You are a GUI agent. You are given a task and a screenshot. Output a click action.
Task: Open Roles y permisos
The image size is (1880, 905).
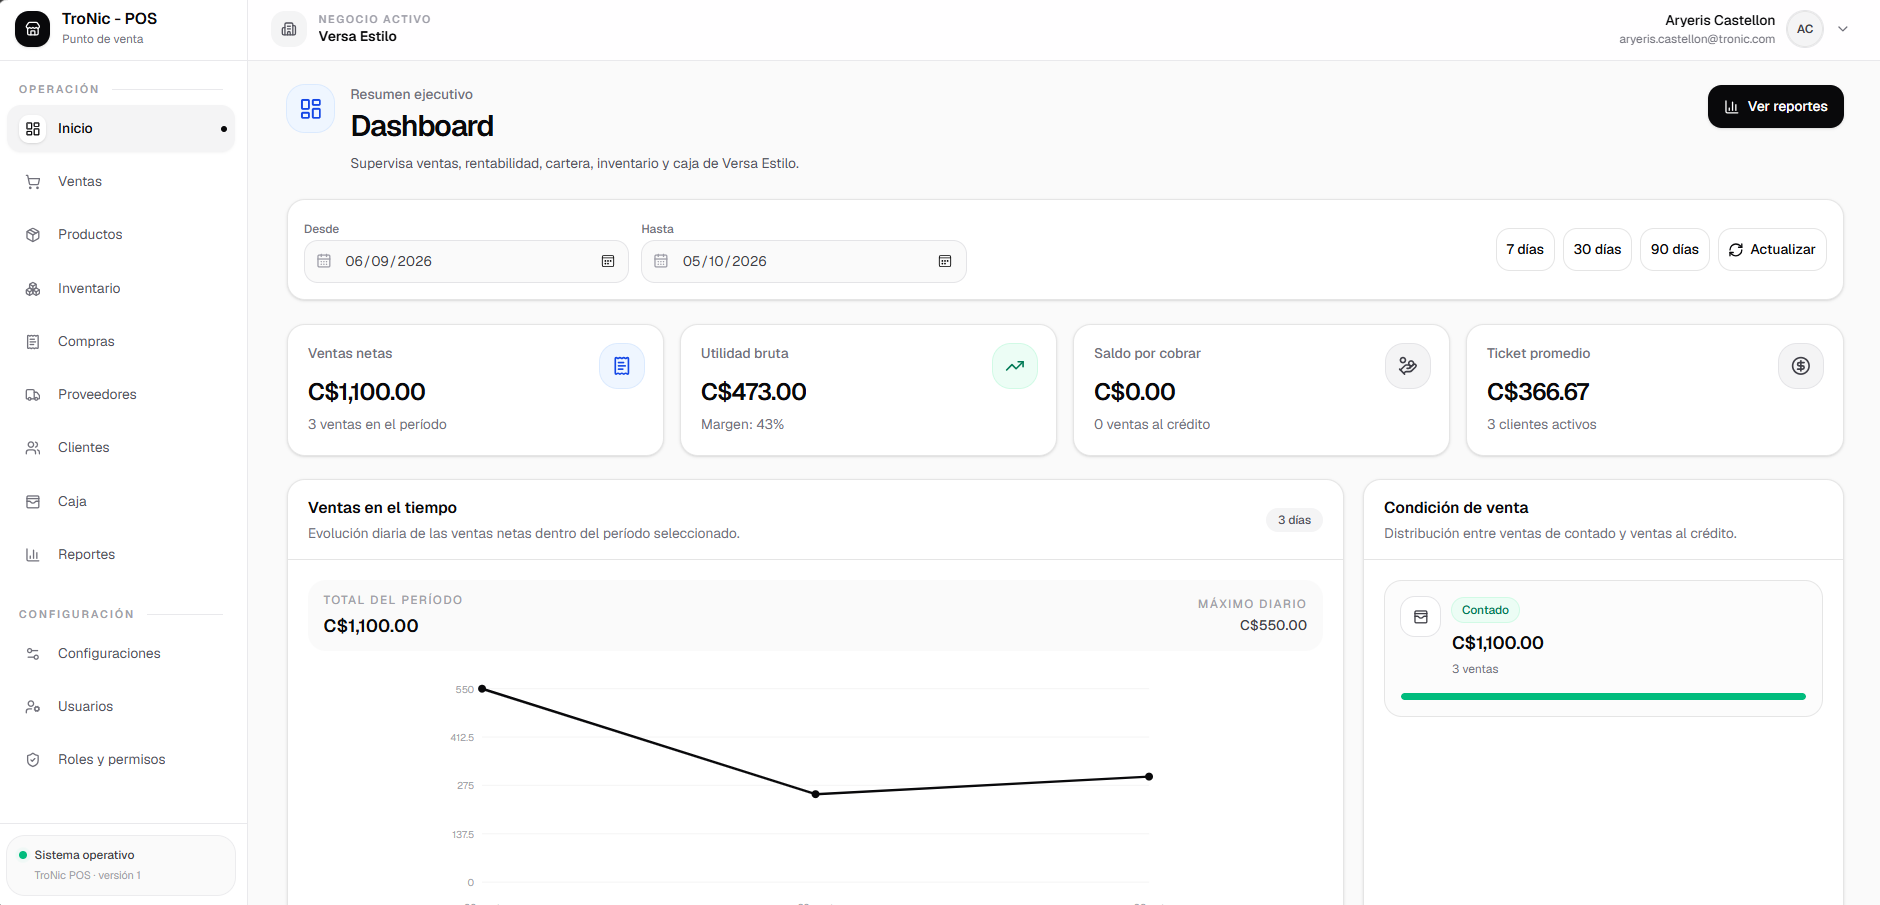point(121,760)
